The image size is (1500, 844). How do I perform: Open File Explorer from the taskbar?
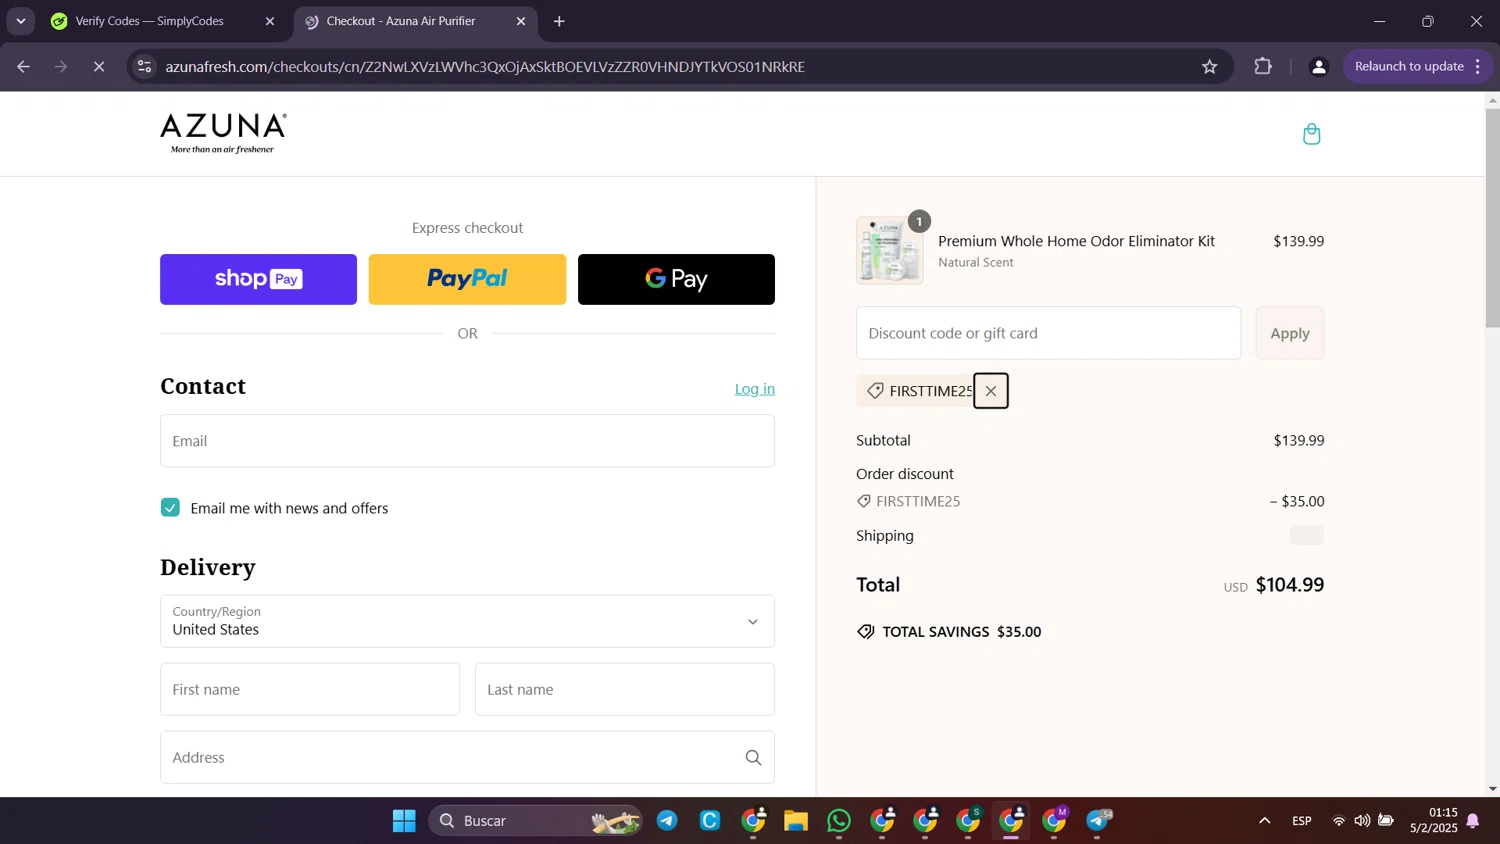[796, 821]
